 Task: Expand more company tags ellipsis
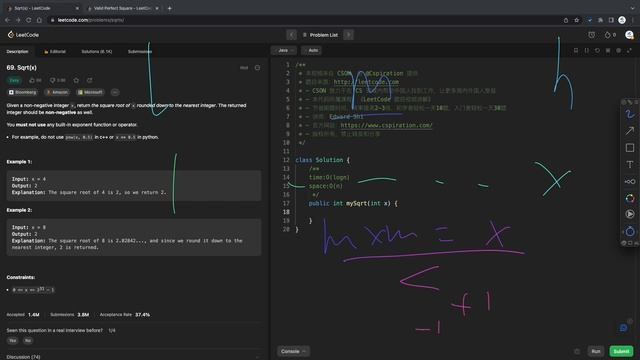(x=115, y=92)
